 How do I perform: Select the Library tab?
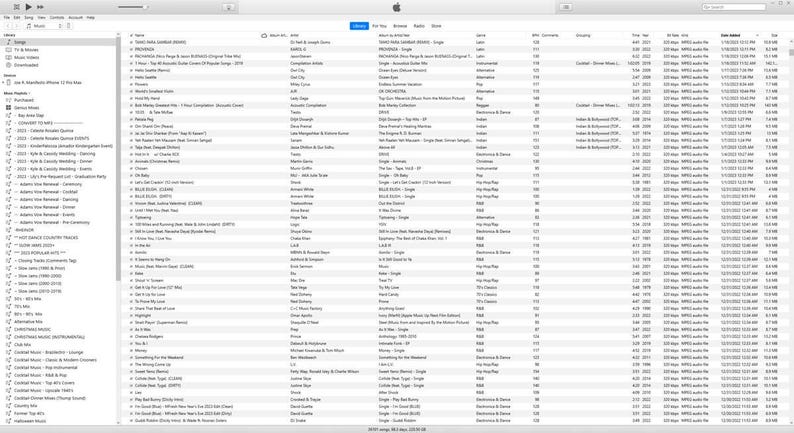[359, 26]
